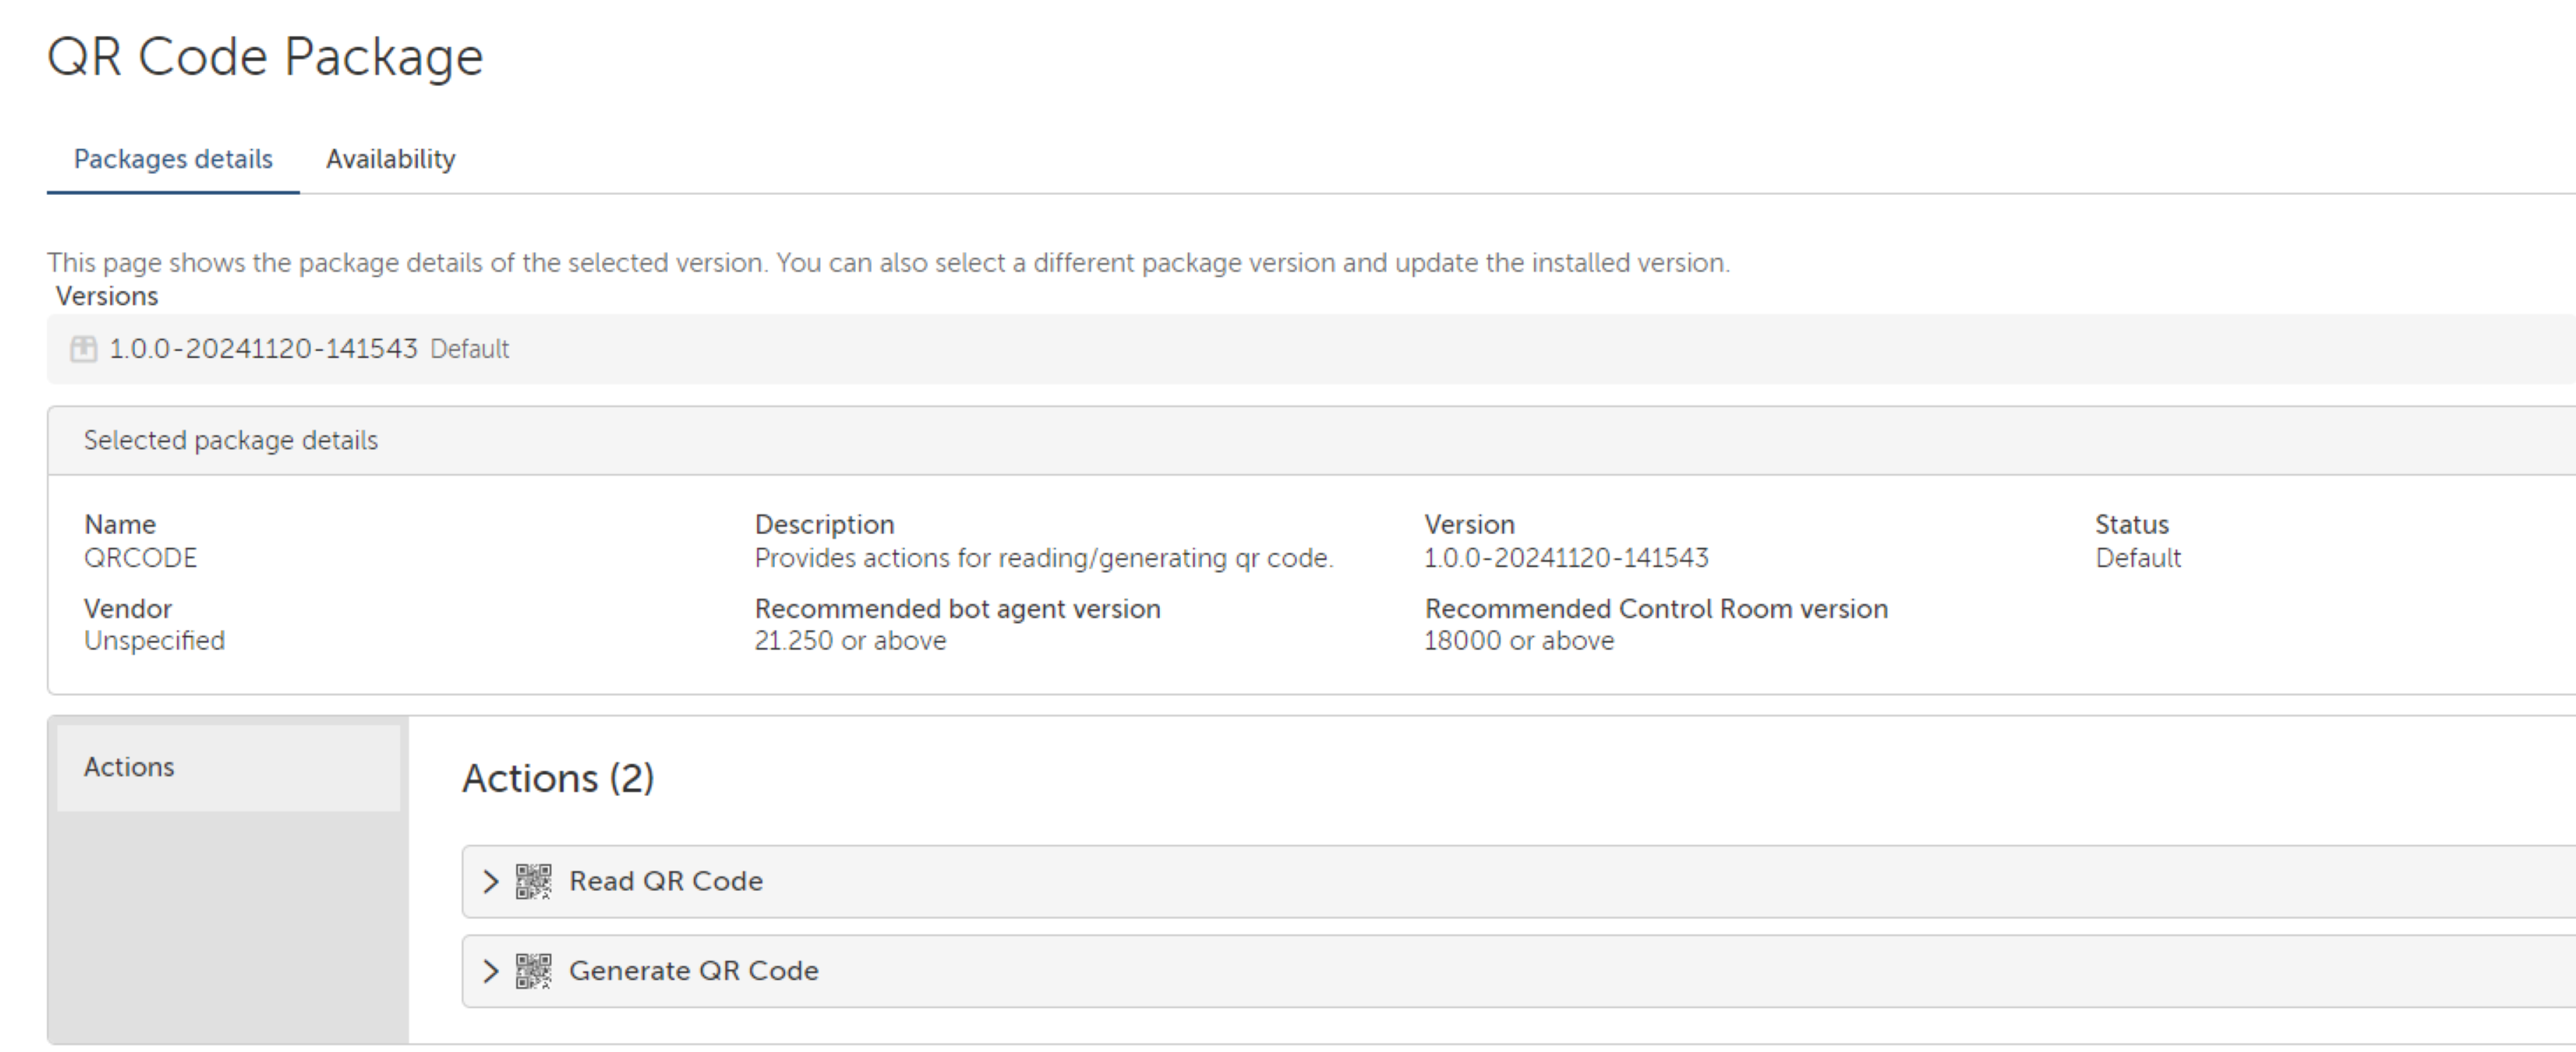Expand the Read QR Code action chevron

(490, 882)
